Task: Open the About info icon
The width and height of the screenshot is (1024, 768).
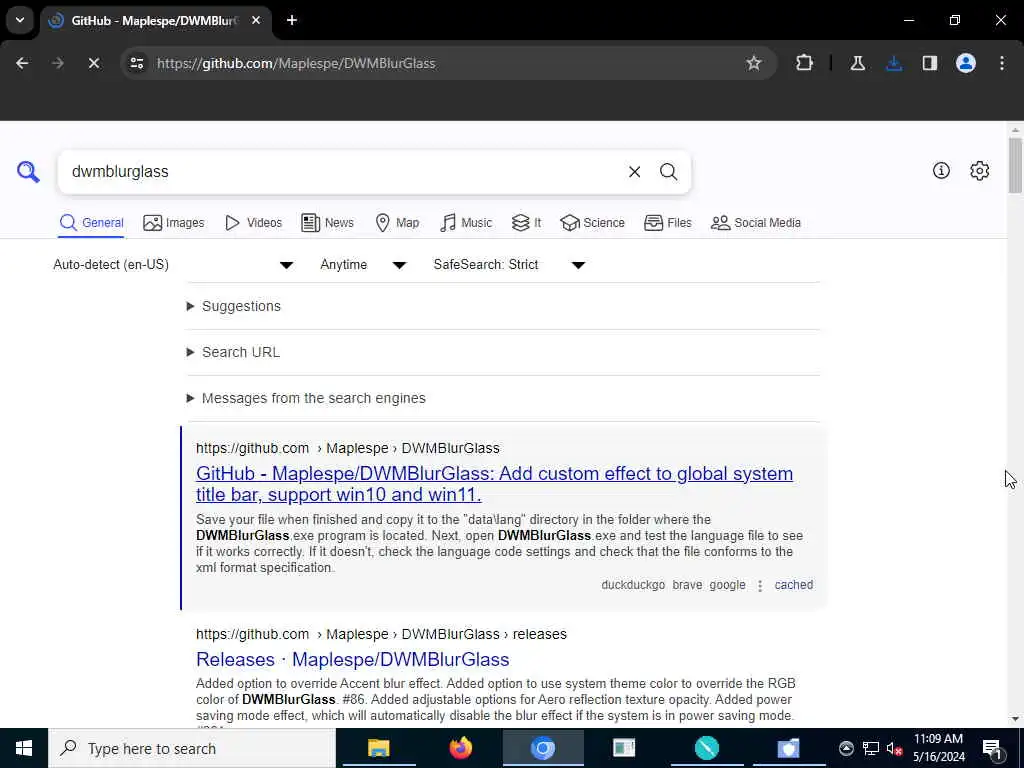Action: tap(941, 170)
